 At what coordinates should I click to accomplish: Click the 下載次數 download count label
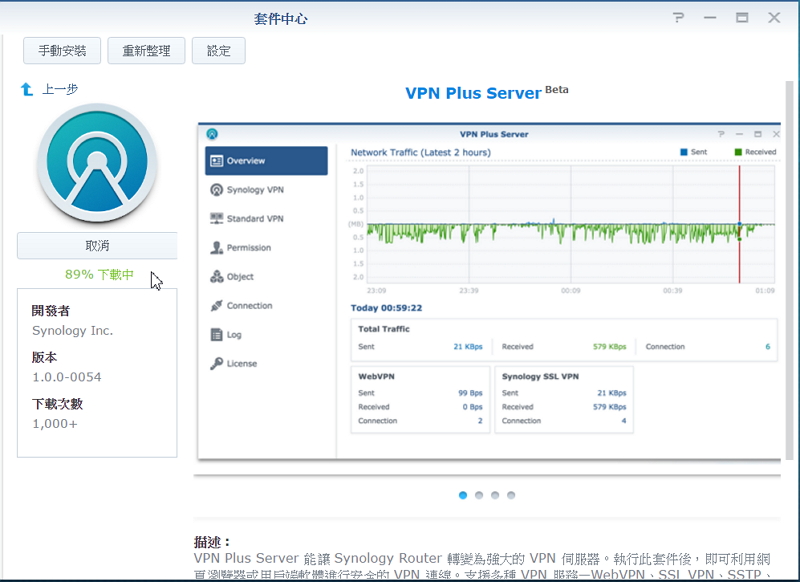pyautogui.click(x=57, y=404)
